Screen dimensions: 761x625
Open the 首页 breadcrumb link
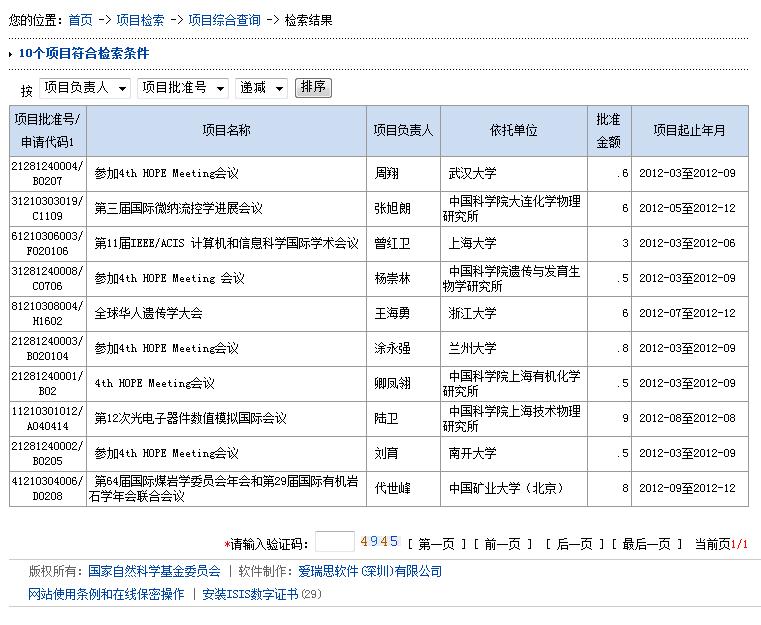click(80, 20)
